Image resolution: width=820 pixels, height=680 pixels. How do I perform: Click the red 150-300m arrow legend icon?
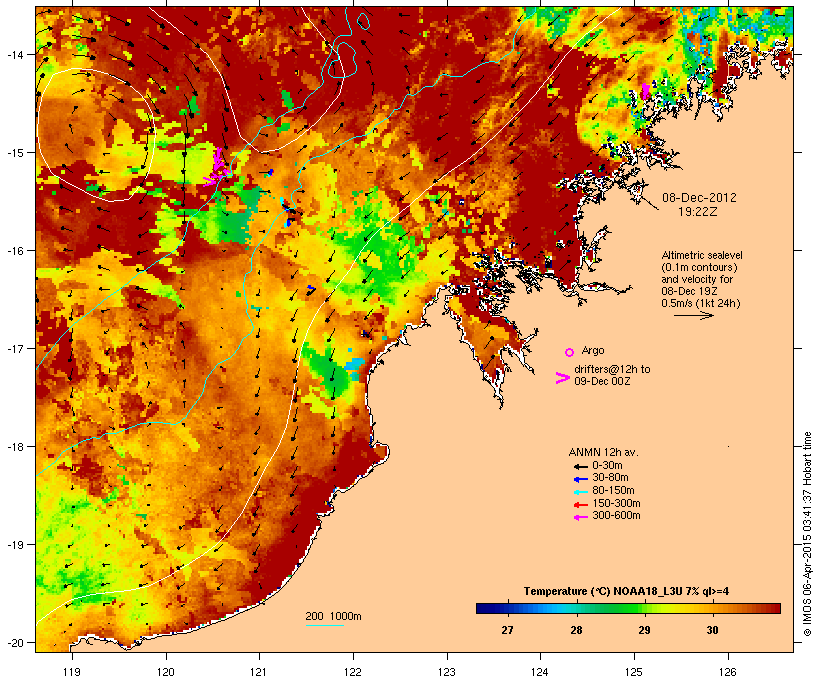[x=580, y=504]
